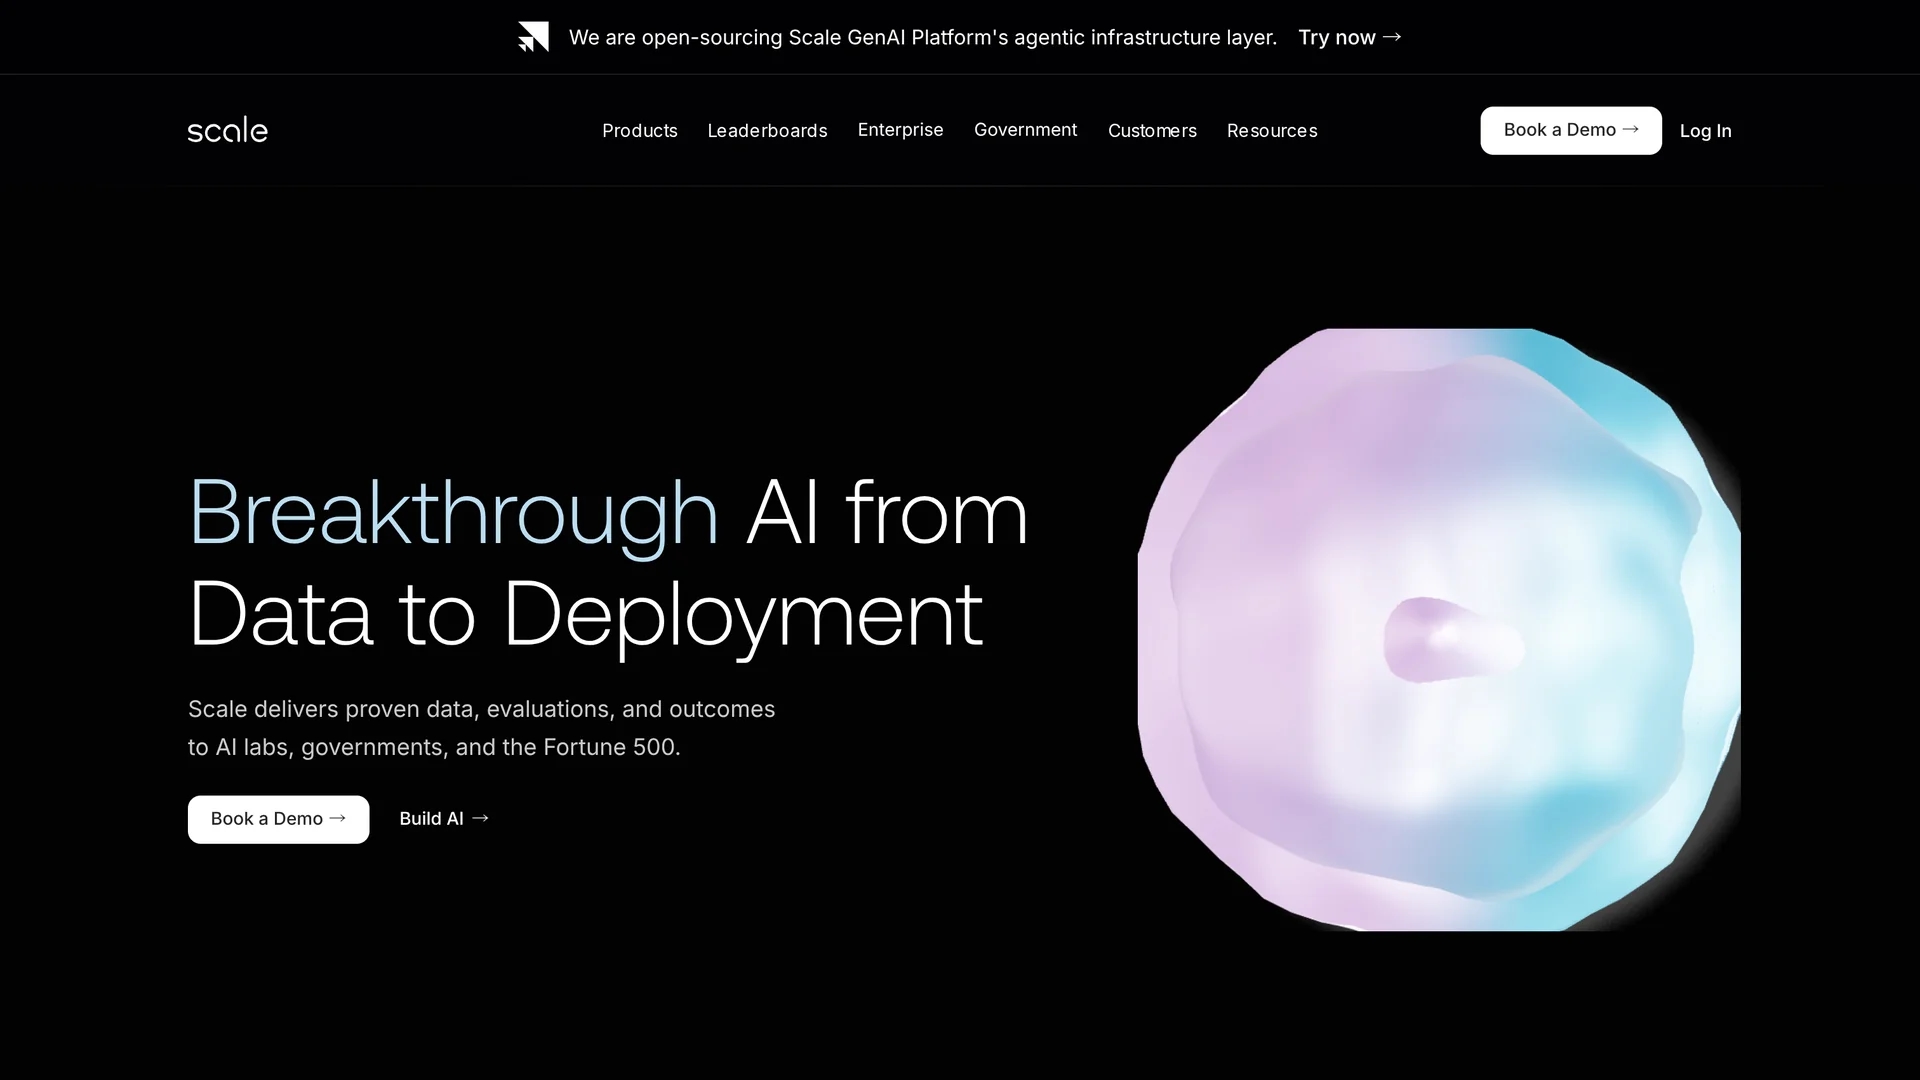1920x1080 pixels.
Task: Click the open-sourcing announcement banner text
Action: (x=922, y=37)
